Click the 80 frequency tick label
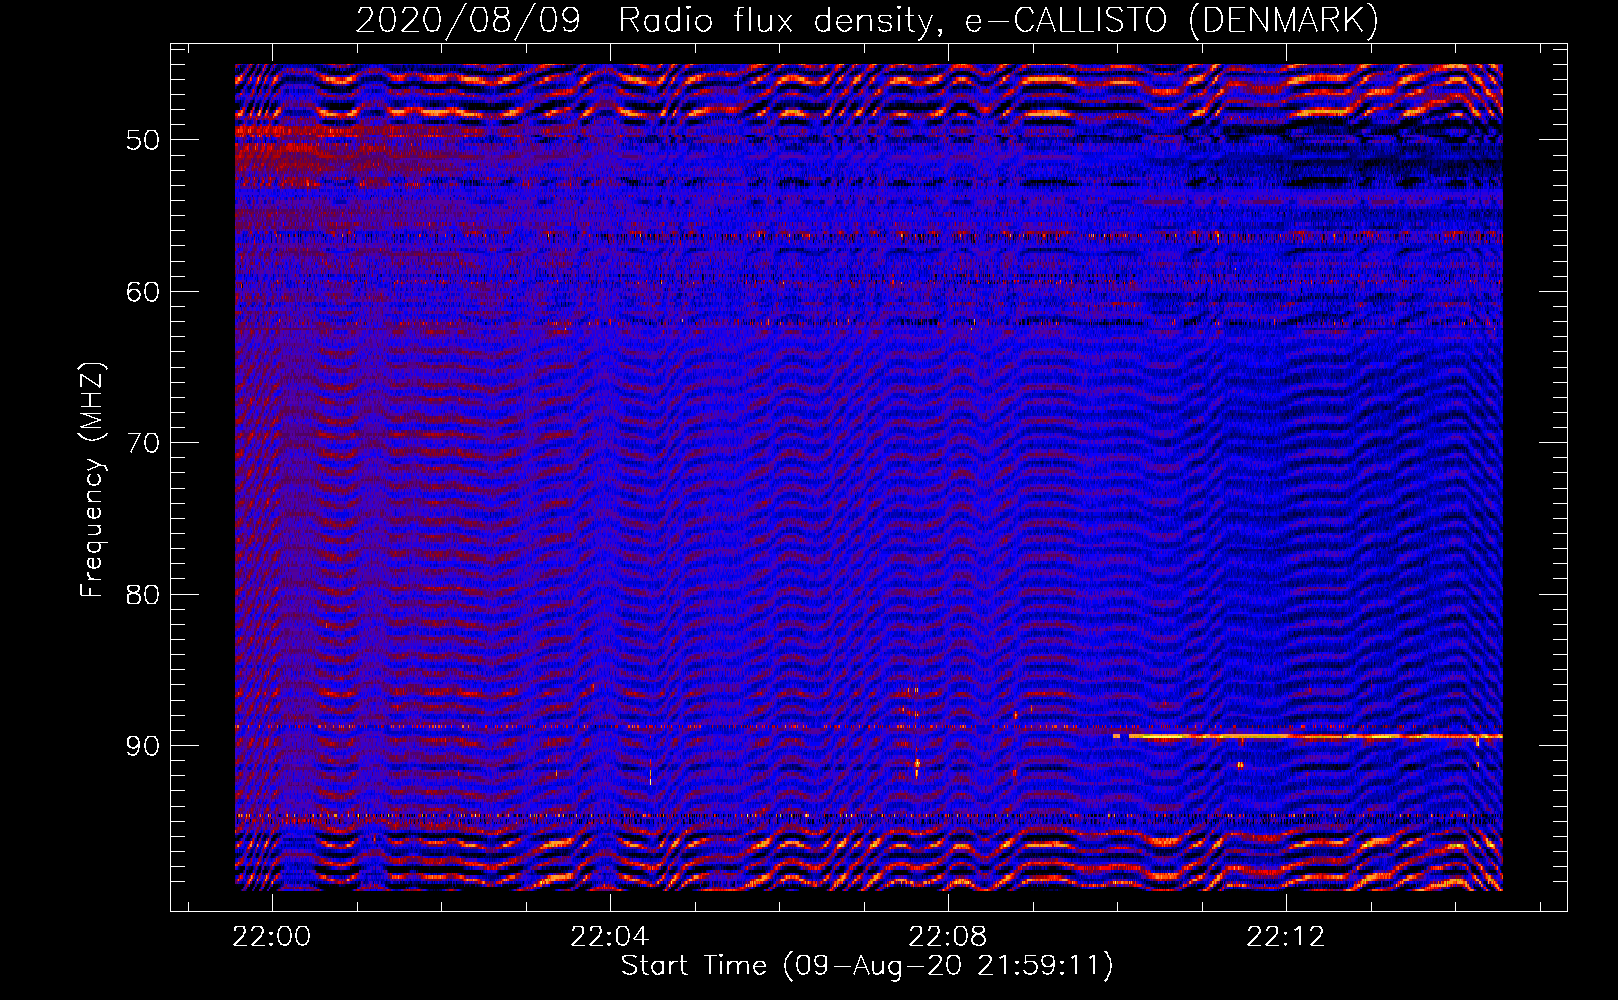 pyautogui.click(x=143, y=595)
